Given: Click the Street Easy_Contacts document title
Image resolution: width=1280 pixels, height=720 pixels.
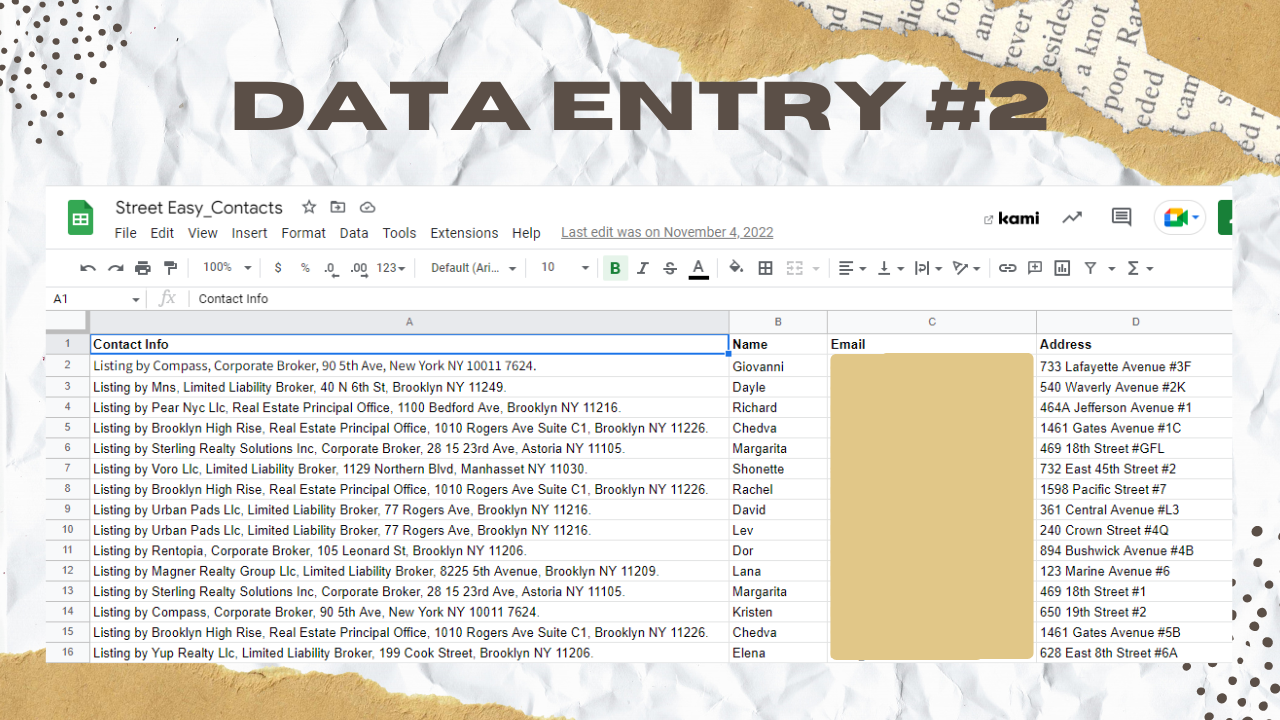Looking at the screenshot, I should coord(199,207).
